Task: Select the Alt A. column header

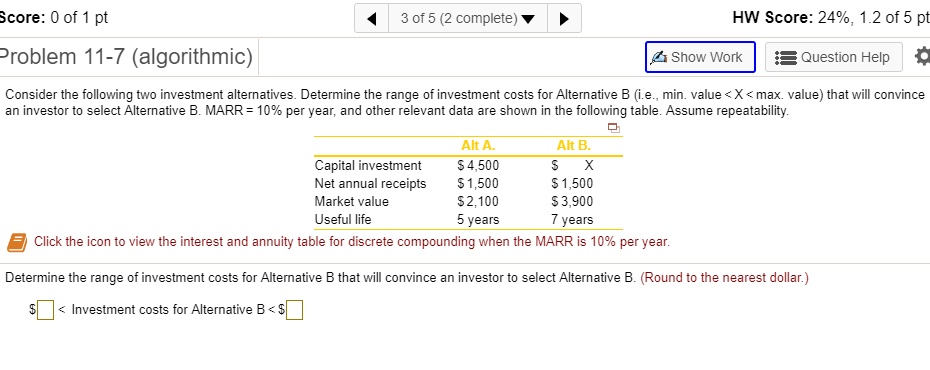Action: (478, 146)
